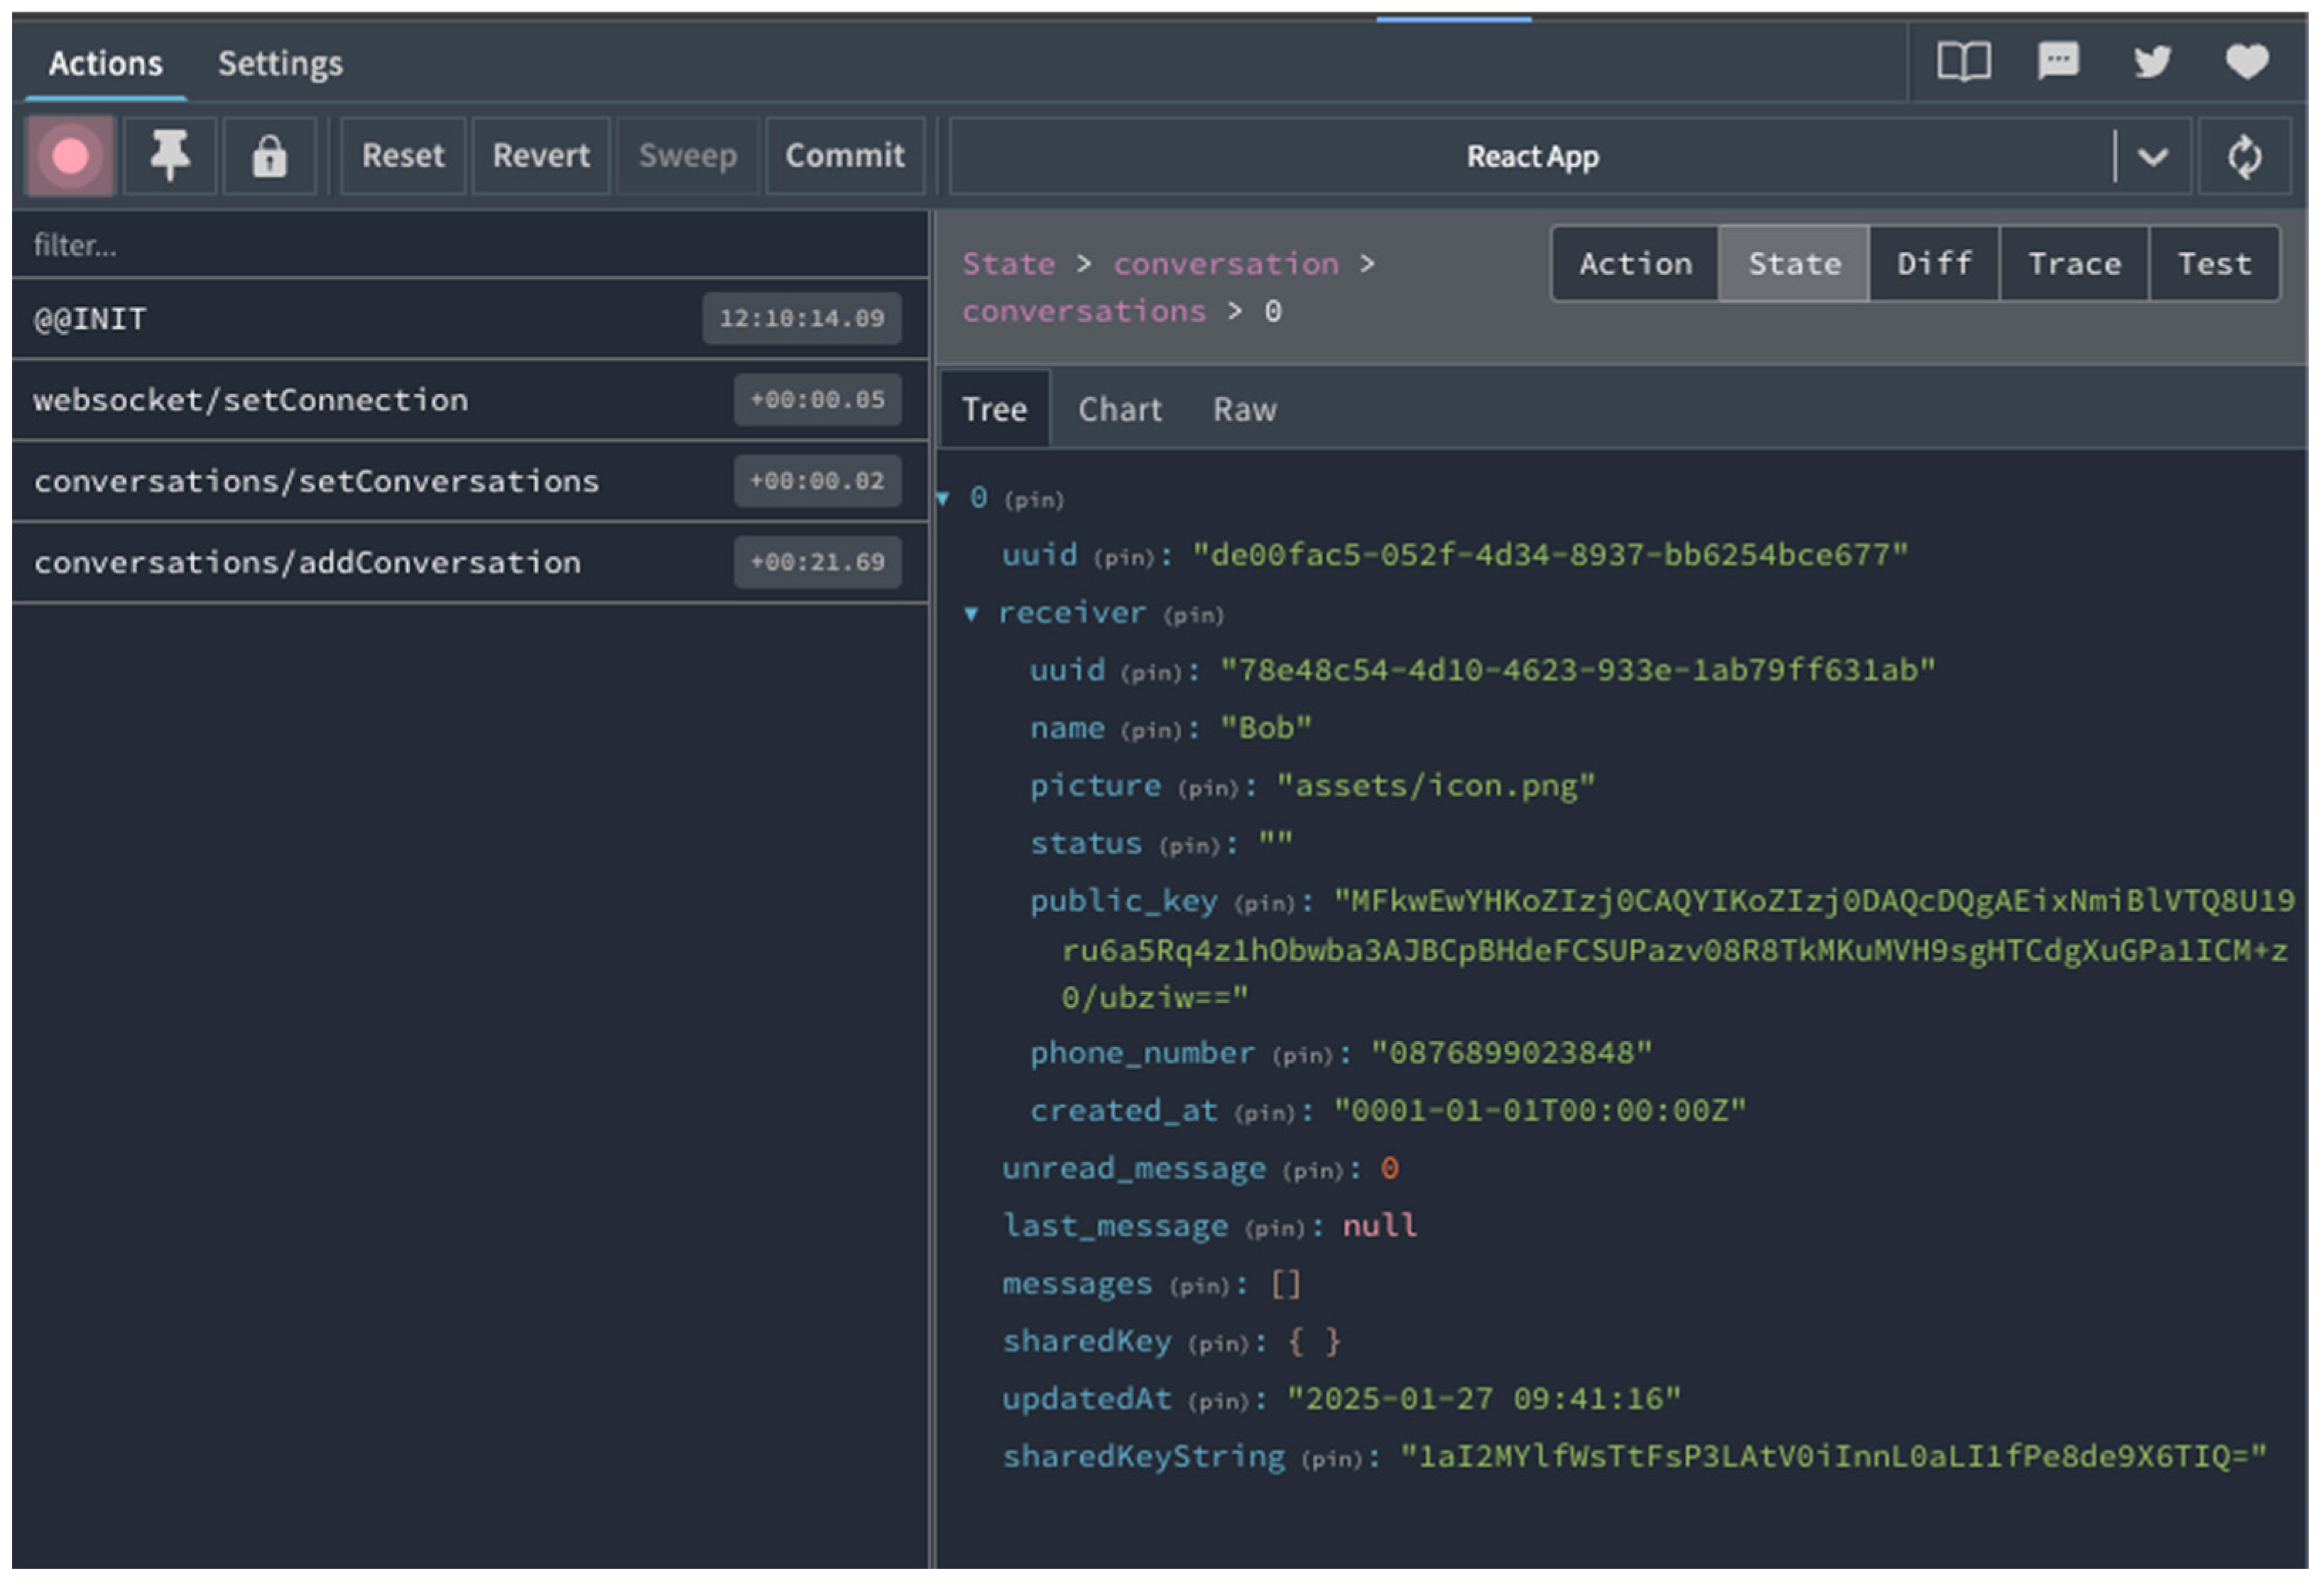This screenshot has width=2324, height=1586.
Task: Click the chat feedback bubble icon
Action: click(2058, 62)
